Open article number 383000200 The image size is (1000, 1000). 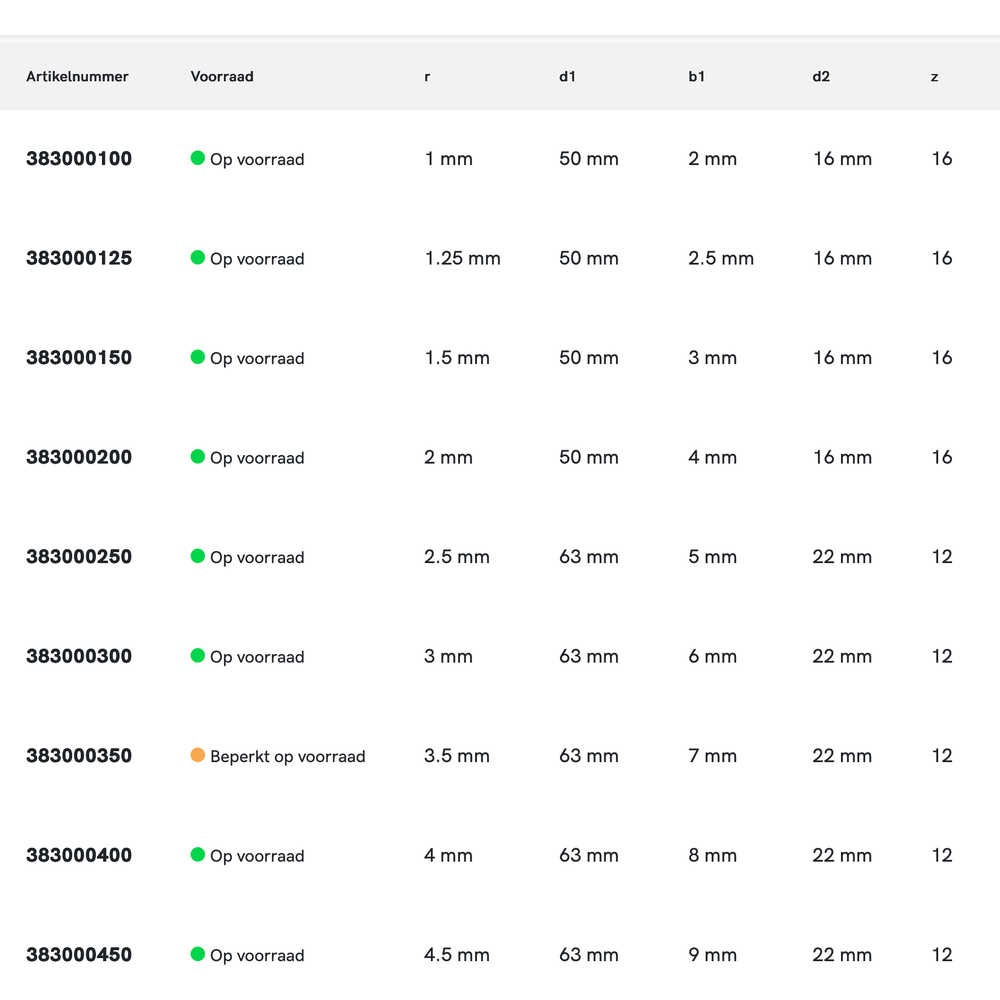[x=79, y=457]
